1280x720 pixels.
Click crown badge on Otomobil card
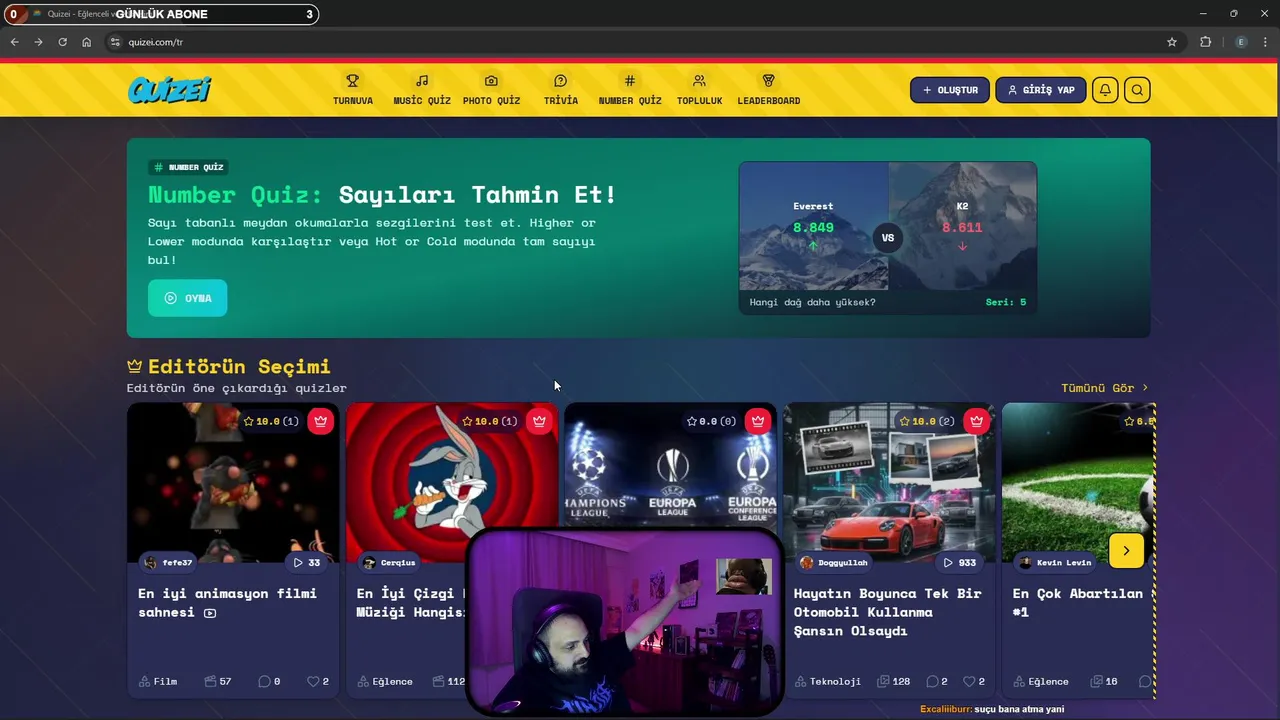click(977, 421)
